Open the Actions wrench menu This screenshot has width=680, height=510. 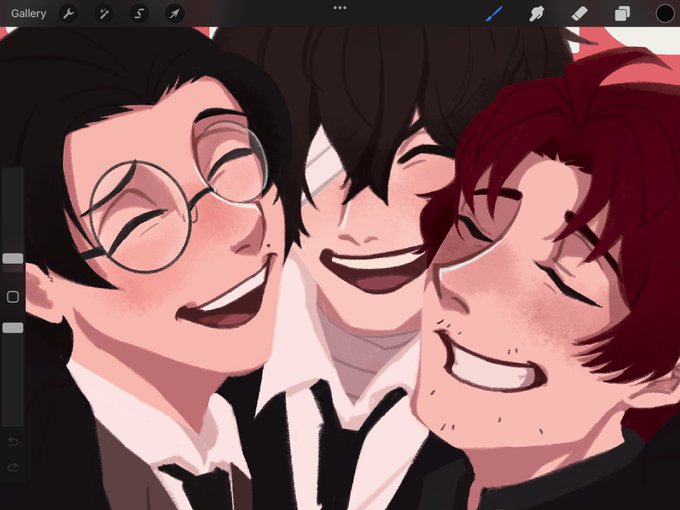[68, 14]
